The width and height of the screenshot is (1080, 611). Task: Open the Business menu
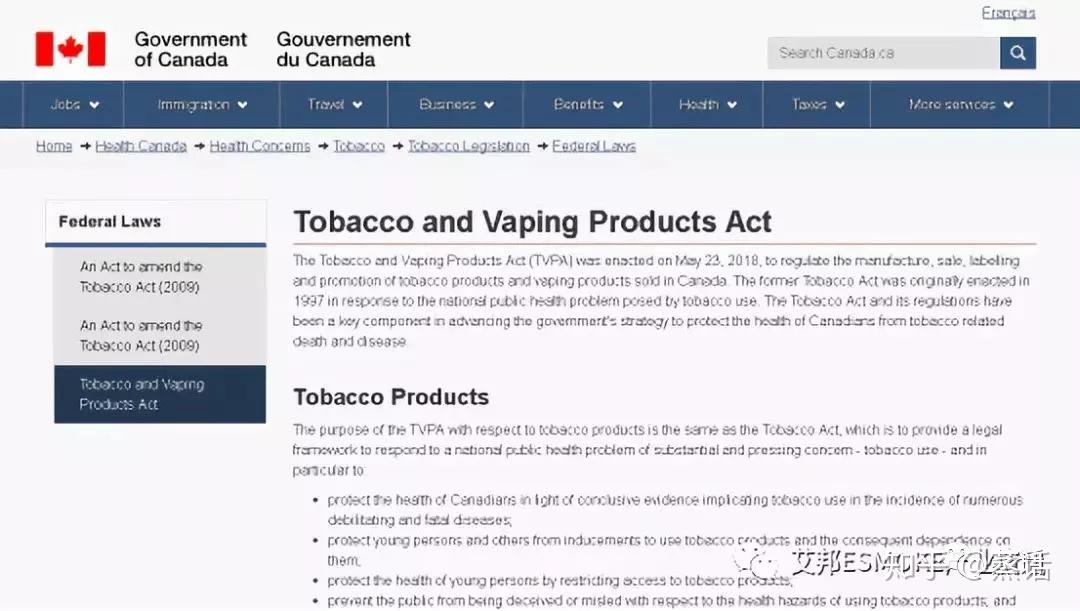[x=456, y=105]
